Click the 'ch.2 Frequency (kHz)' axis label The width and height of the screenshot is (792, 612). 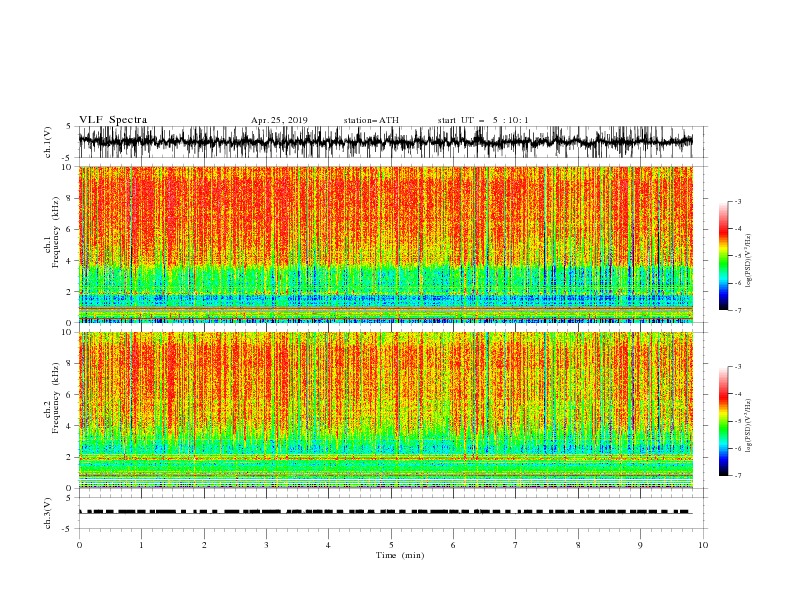pyautogui.click(x=52, y=398)
